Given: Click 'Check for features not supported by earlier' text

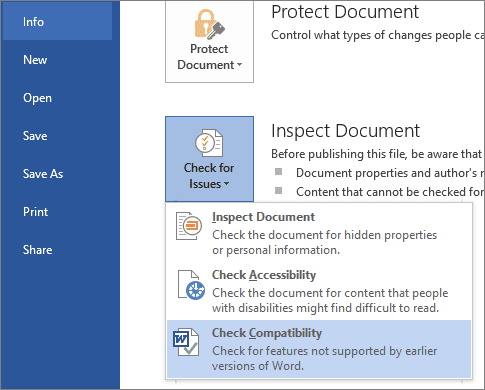Looking at the screenshot, I should click(x=325, y=351).
